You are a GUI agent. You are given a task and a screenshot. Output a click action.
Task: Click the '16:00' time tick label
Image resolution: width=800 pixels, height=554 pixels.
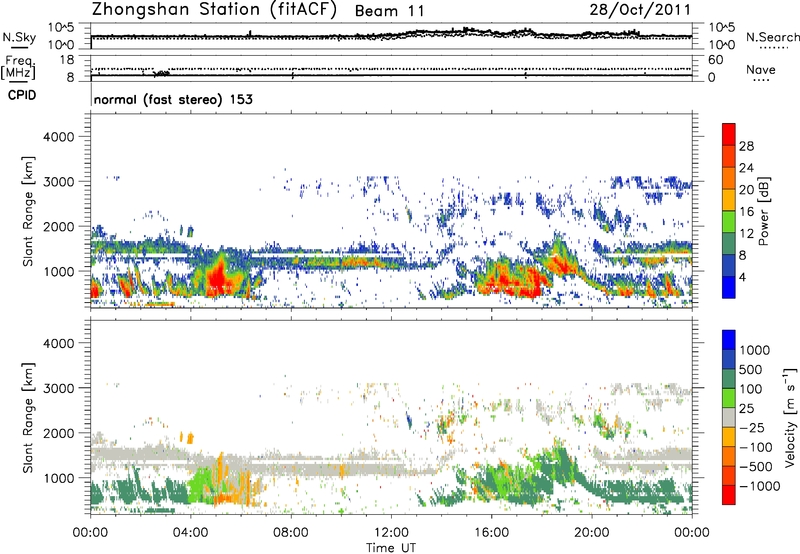491,533
